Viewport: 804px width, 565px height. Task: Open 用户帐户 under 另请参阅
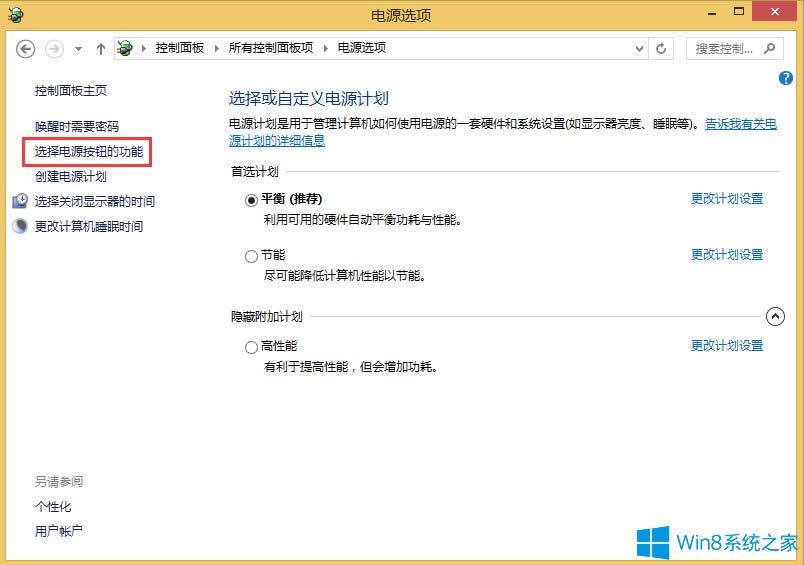click(x=58, y=532)
